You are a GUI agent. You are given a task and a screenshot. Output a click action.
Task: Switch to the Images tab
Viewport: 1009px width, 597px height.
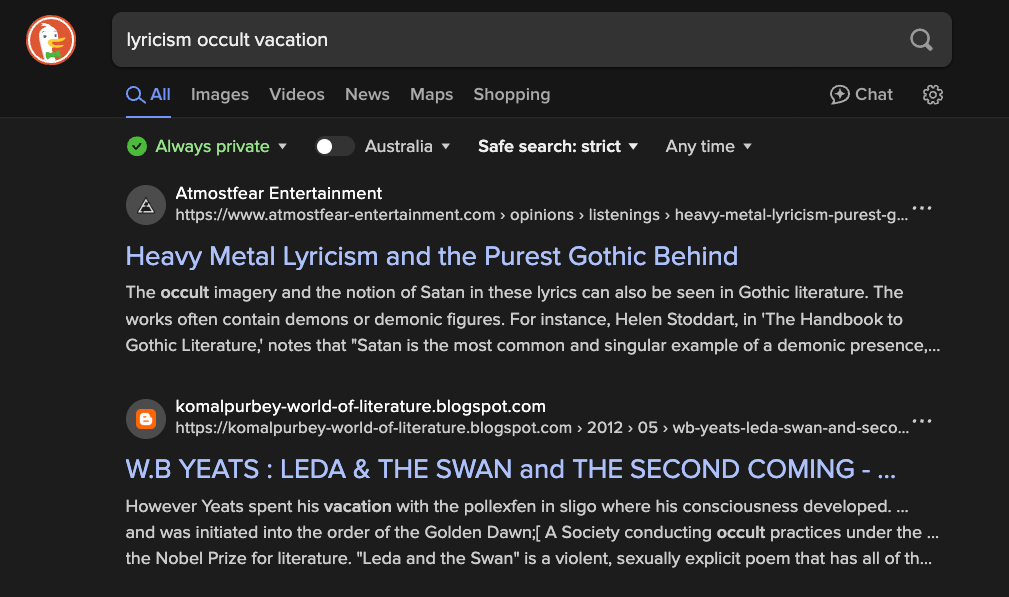219,95
